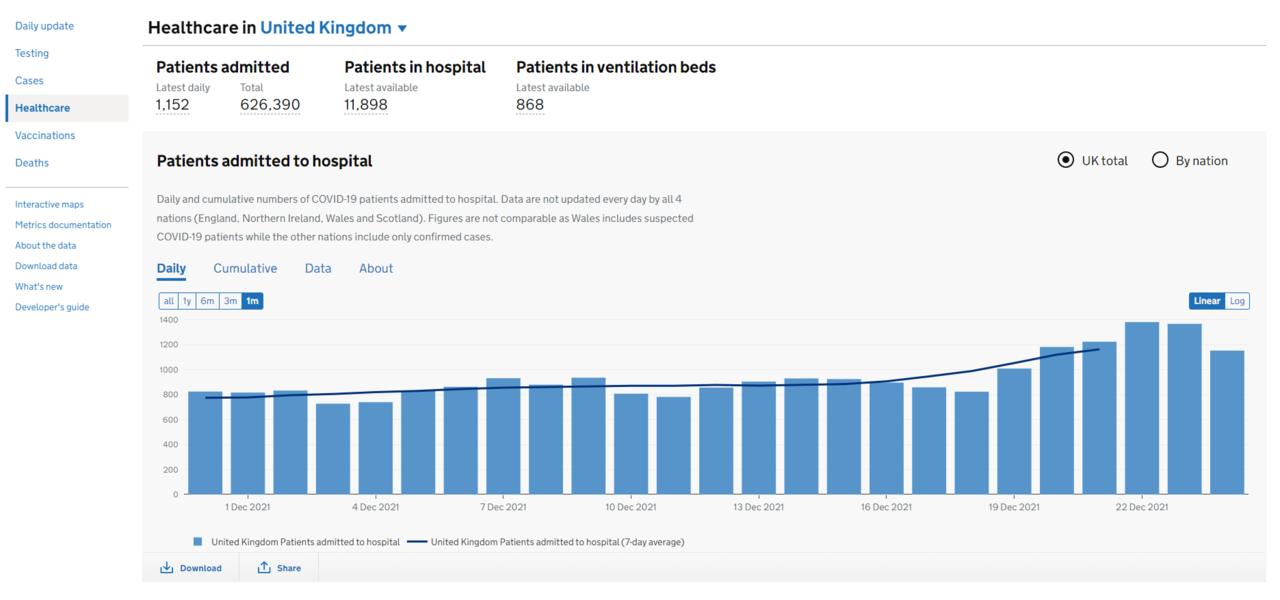This screenshot has height=600, width=1280.
Task: Open the Interactive maps link
Action: pos(49,205)
